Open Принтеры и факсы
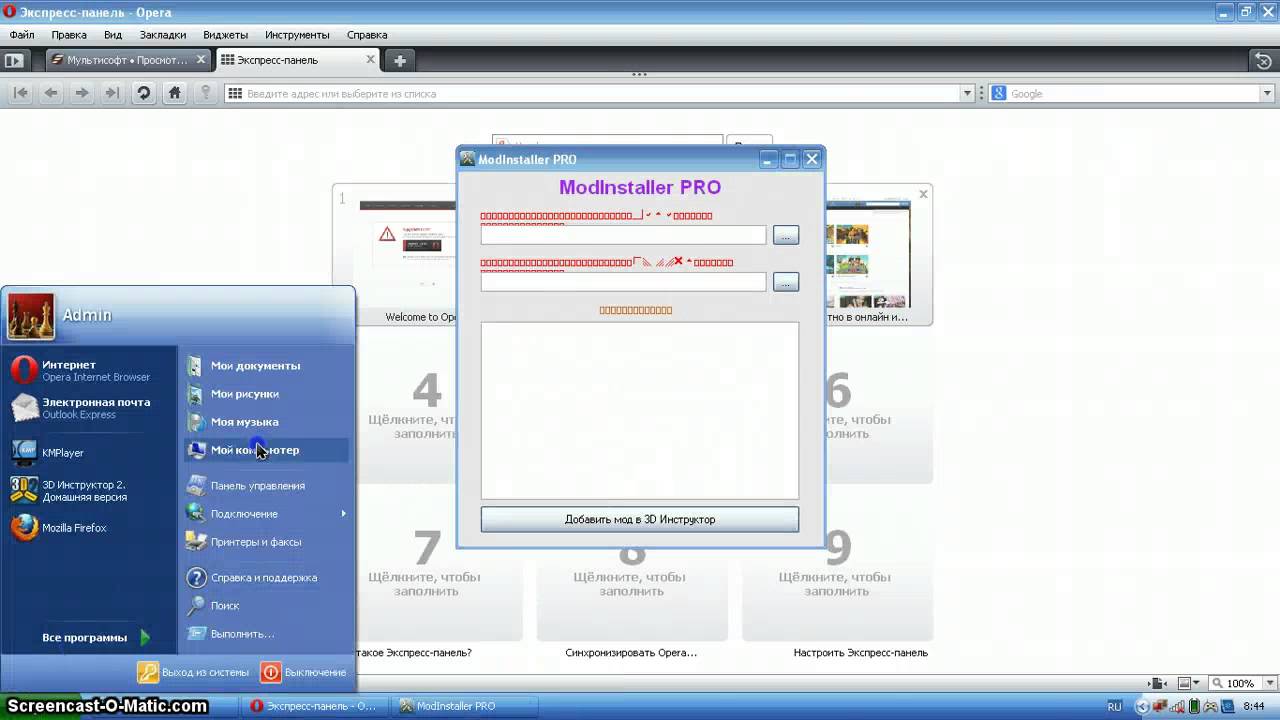 pyautogui.click(x=255, y=542)
